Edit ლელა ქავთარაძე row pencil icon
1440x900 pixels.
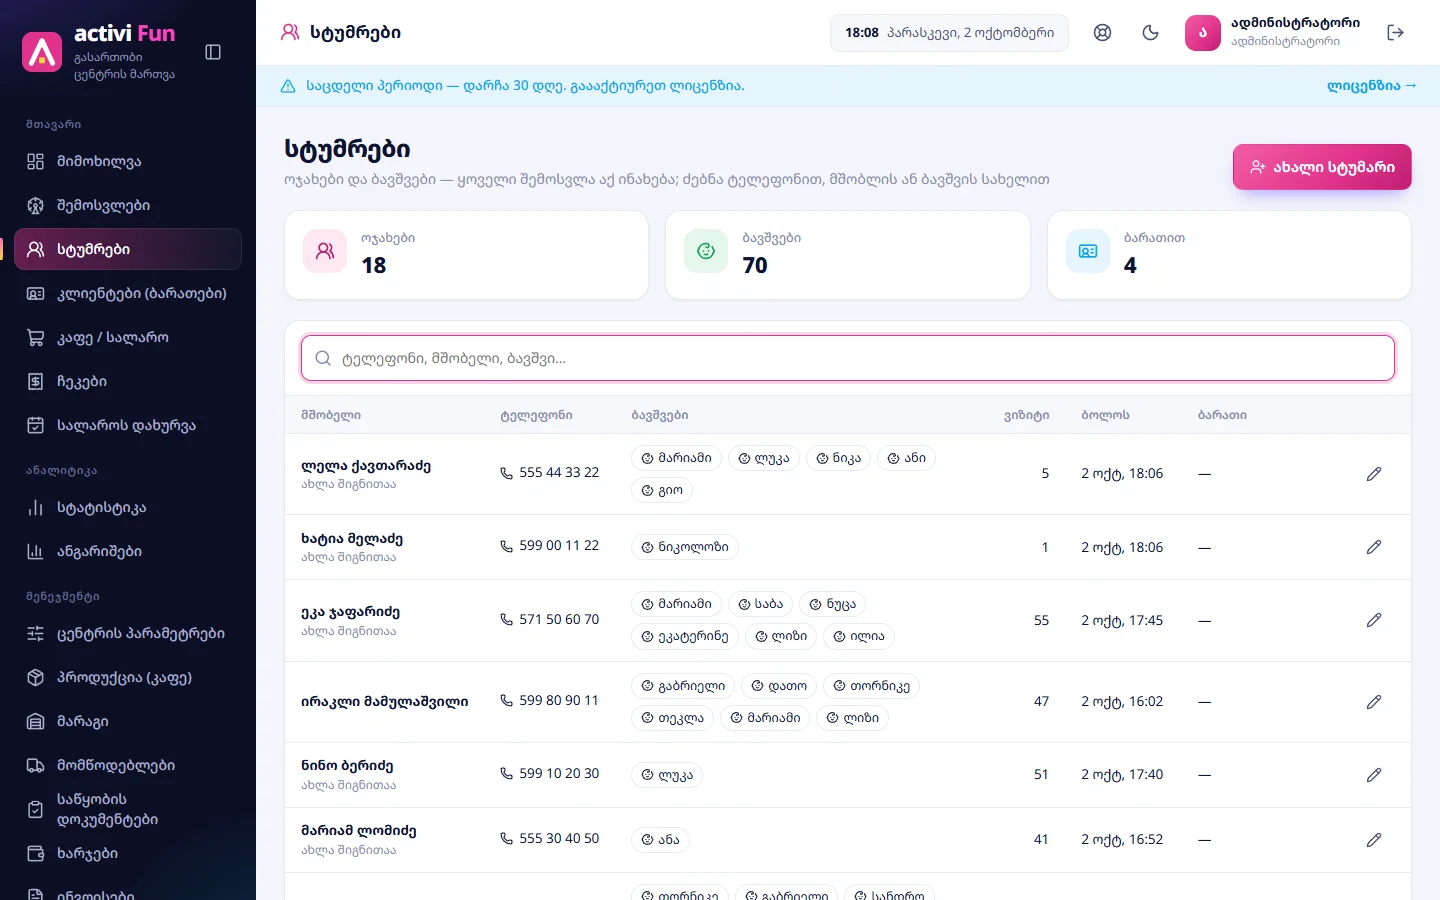pos(1374,474)
